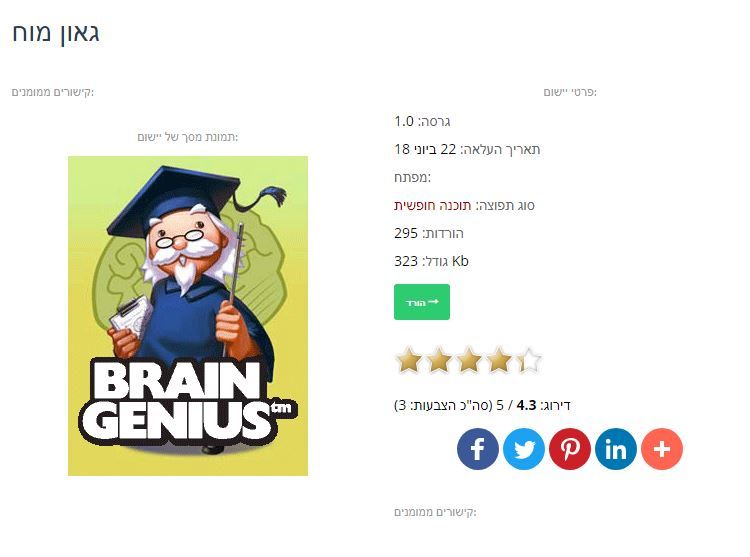
Task: Pick the fourth gold rating star
Action: tap(499, 360)
